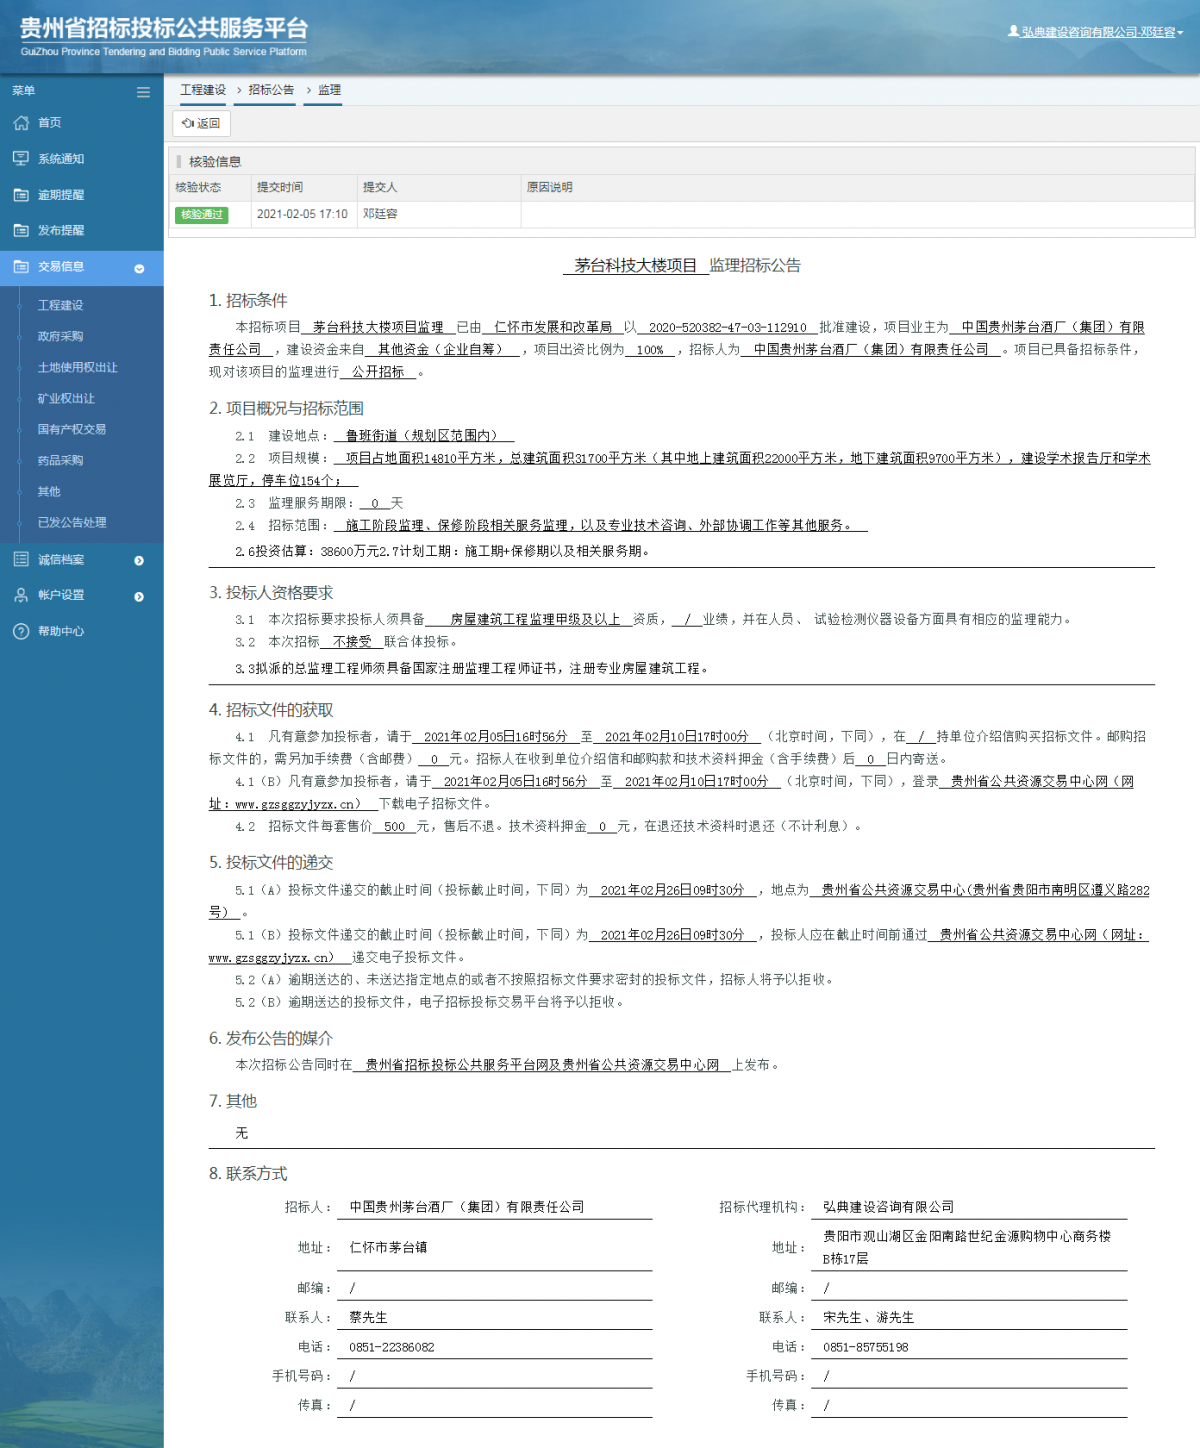Toggle sidebar with the hamburger icon

click(142, 91)
